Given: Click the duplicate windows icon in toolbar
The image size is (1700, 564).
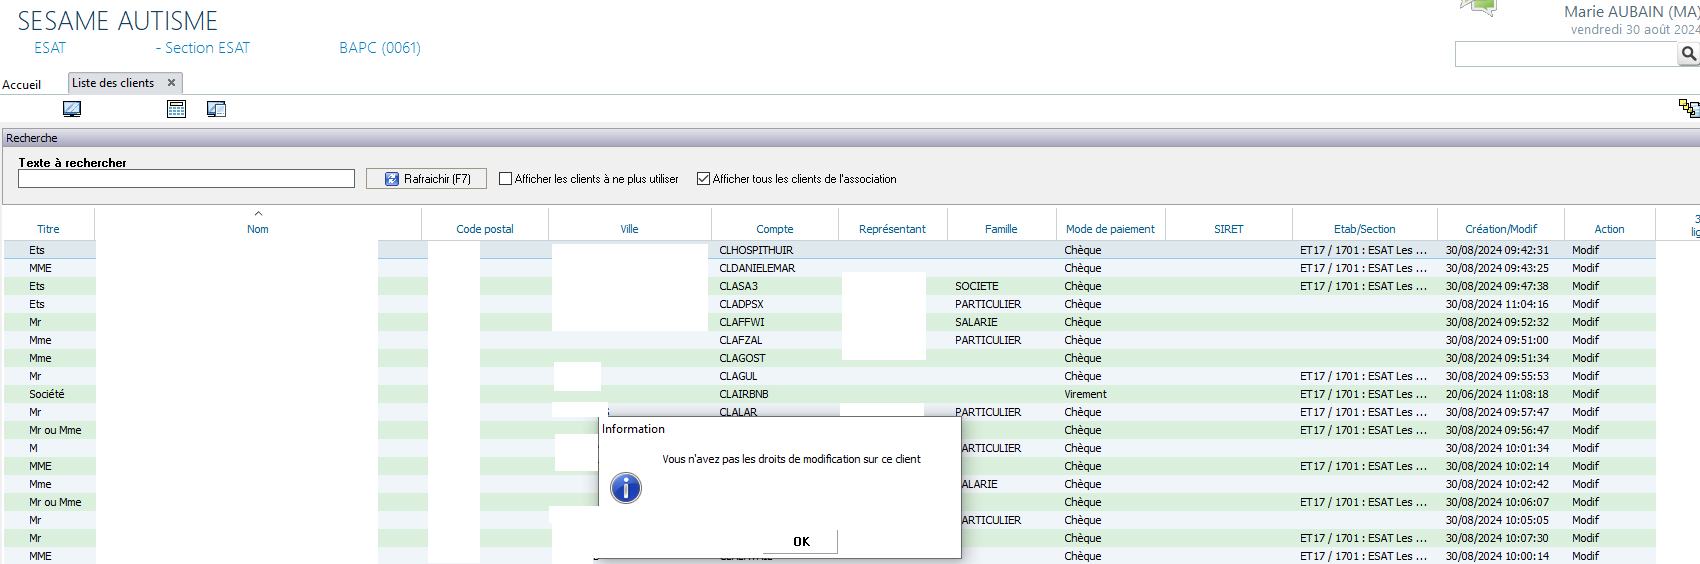Looking at the screenshot, I should [216, 109].
